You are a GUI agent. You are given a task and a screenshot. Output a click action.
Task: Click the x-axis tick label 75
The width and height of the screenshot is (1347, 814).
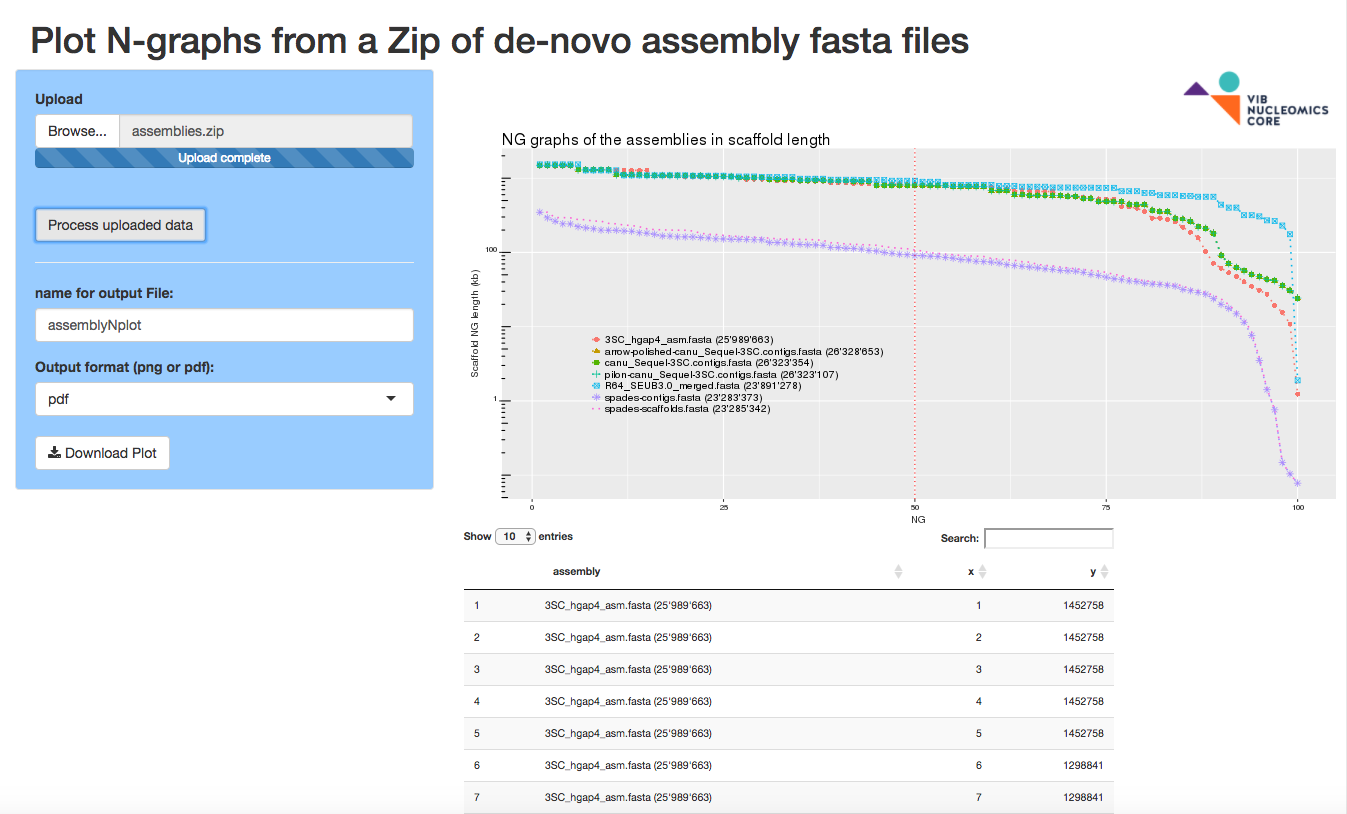click(x=1107, y=508)
